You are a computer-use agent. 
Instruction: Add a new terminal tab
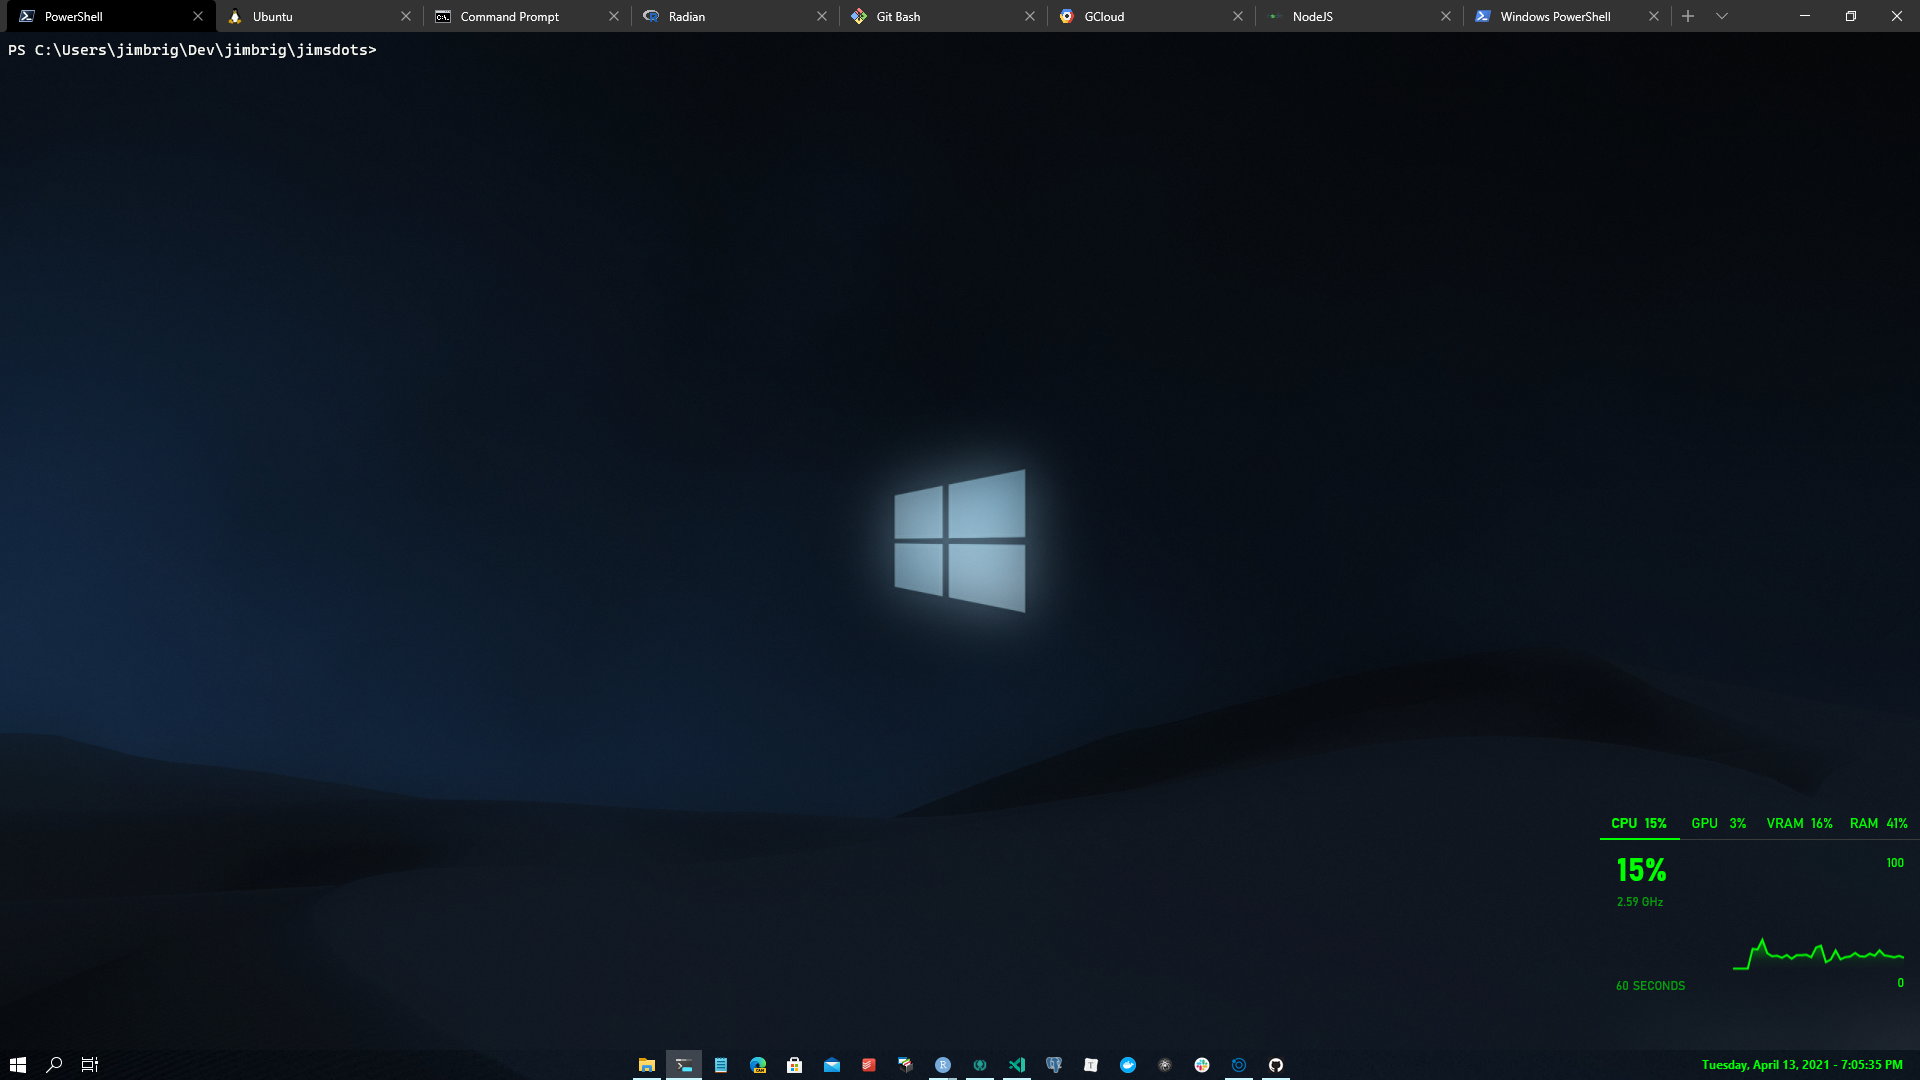click(1688, 16)
